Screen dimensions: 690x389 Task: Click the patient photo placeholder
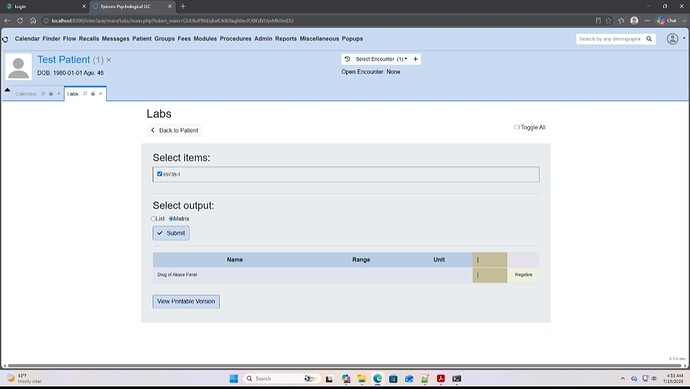(x=18, y=66)
